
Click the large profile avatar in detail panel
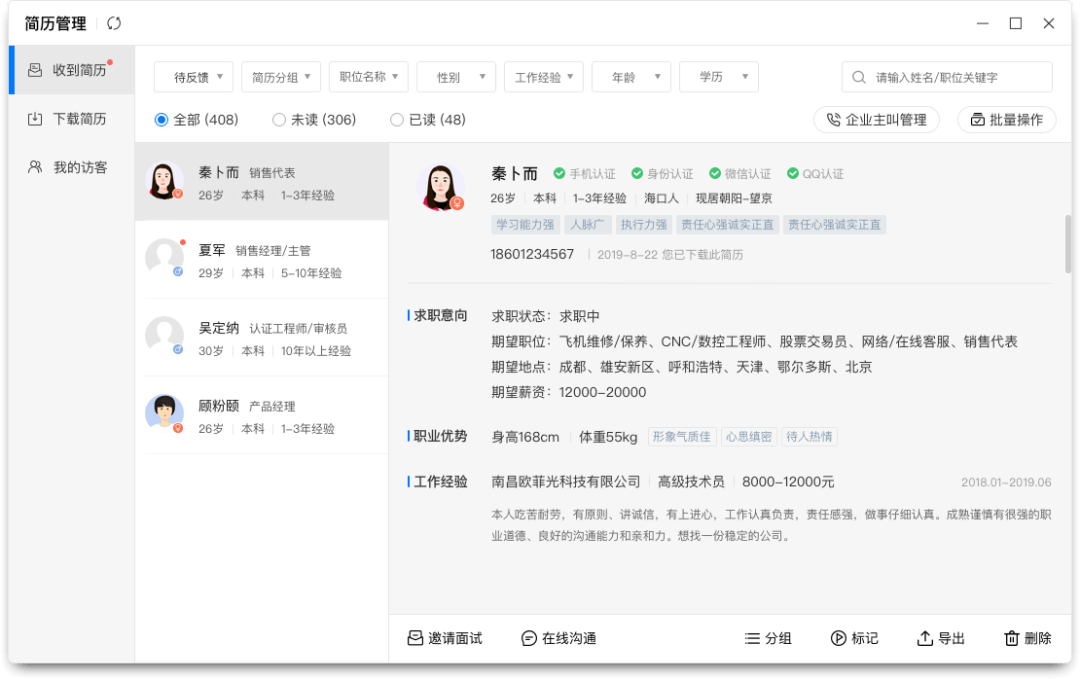[x=440, y=187]
